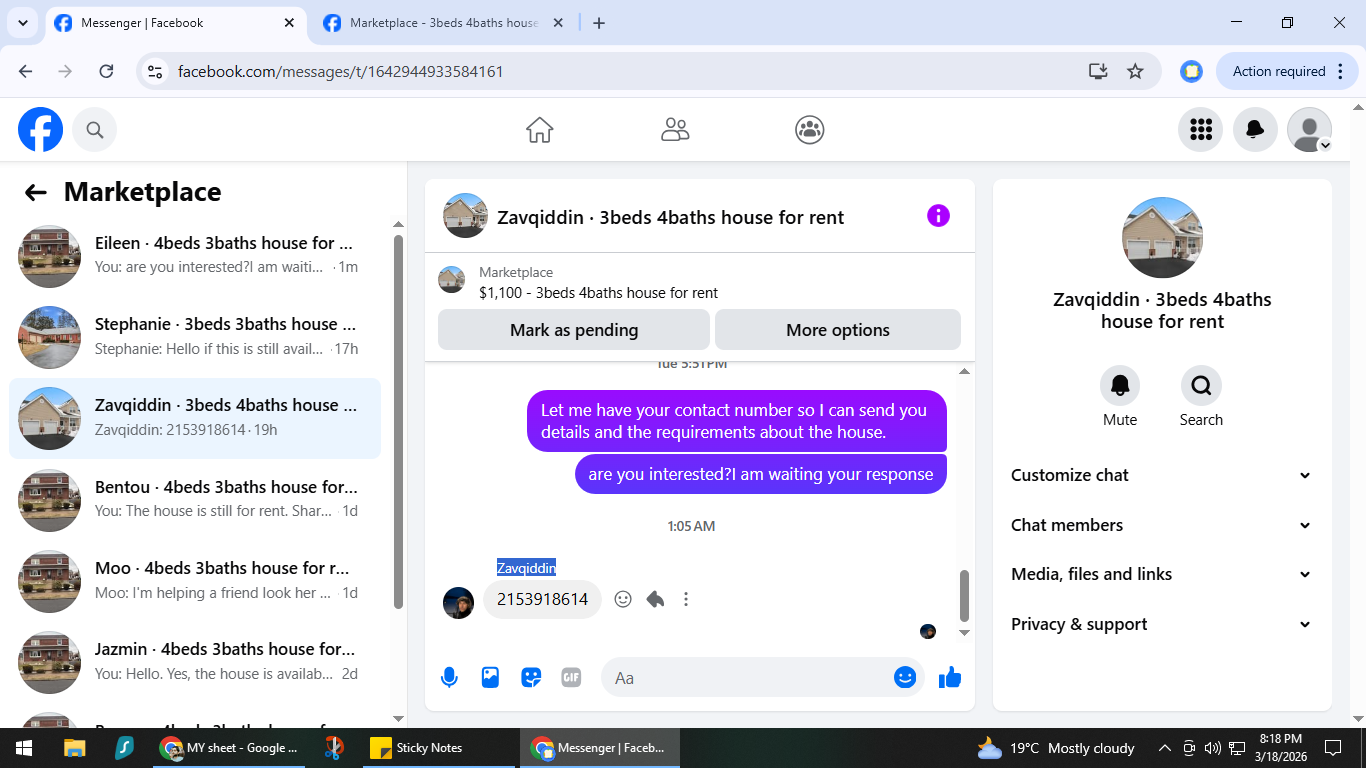Image resolution: width=1366 pixels, height=768 pixels.
Task: Open more options for message 2153918614
Action: tap(686, 599)
